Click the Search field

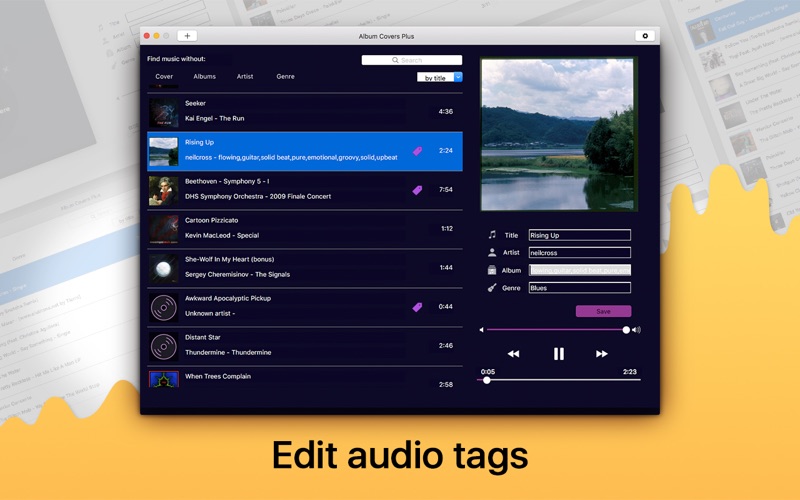(412, 60)
